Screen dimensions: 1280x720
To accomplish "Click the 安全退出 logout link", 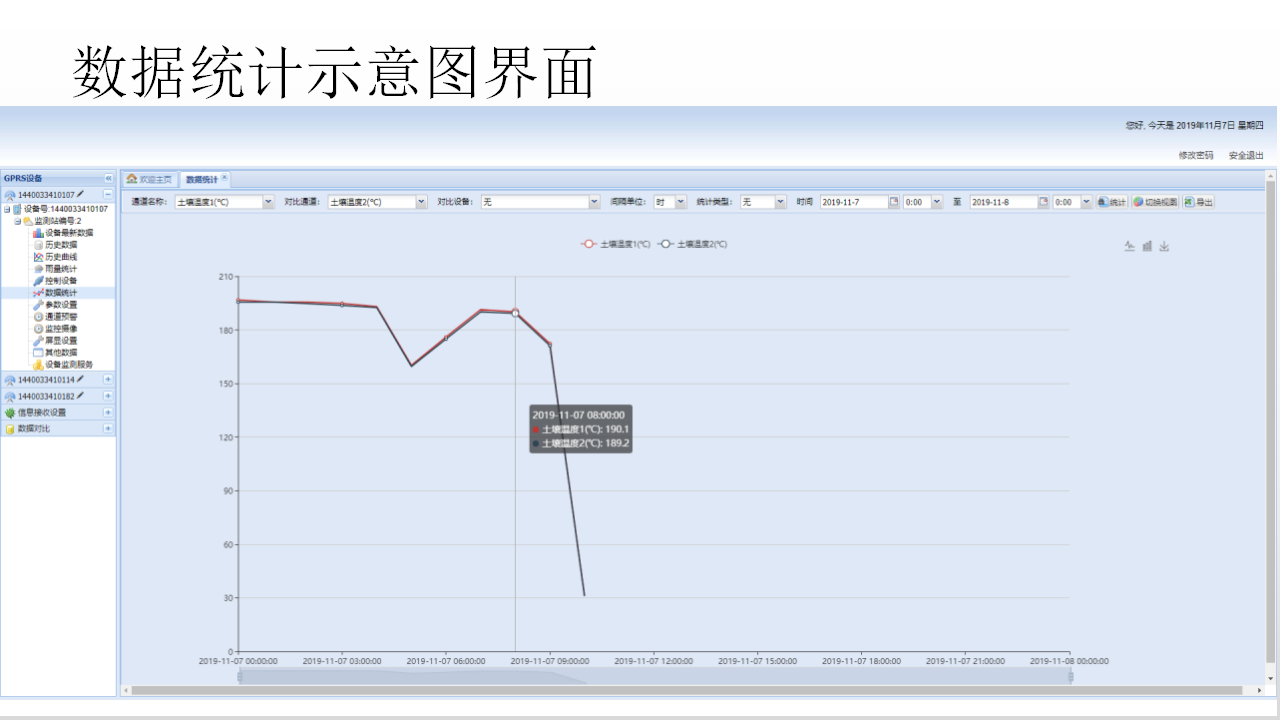I will [1246, 155].
